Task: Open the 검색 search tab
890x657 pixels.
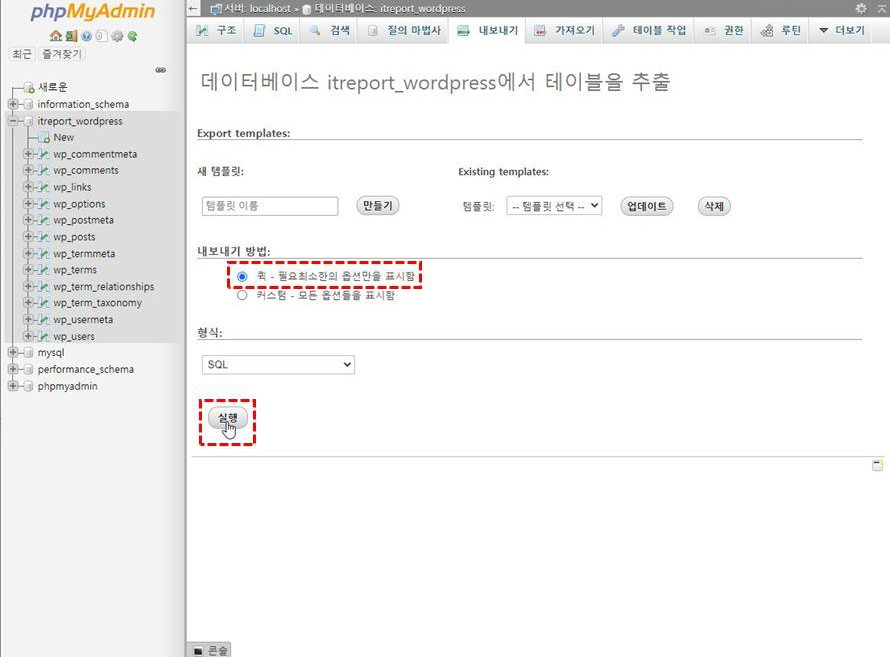Action: 330,31
